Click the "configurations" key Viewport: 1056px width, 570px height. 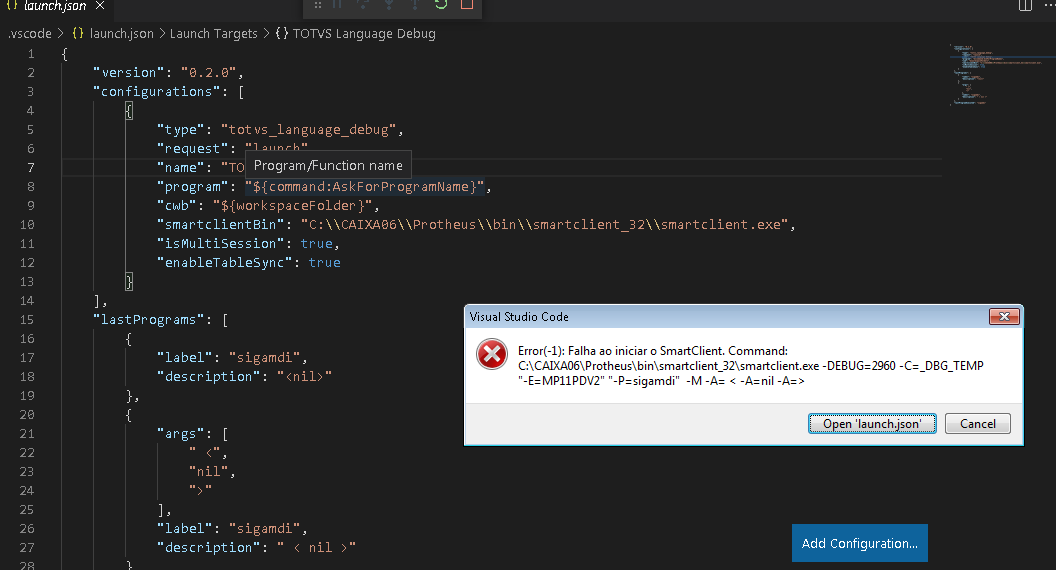coord(156,91)
